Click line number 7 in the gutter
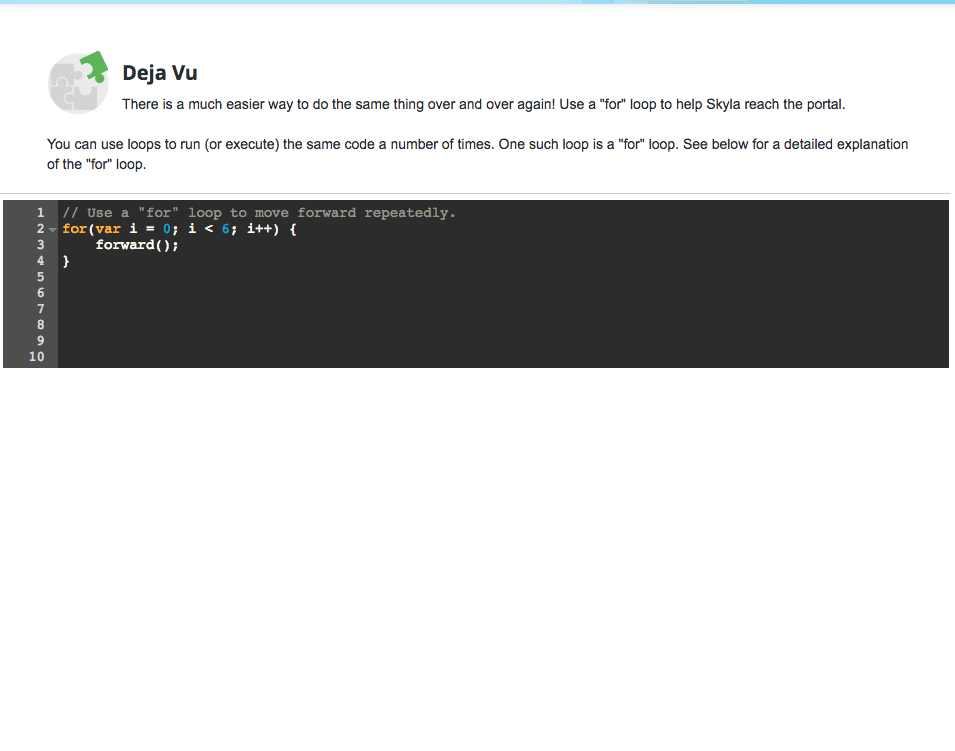Viewport: 955px width, 751px height. (40, 309)
